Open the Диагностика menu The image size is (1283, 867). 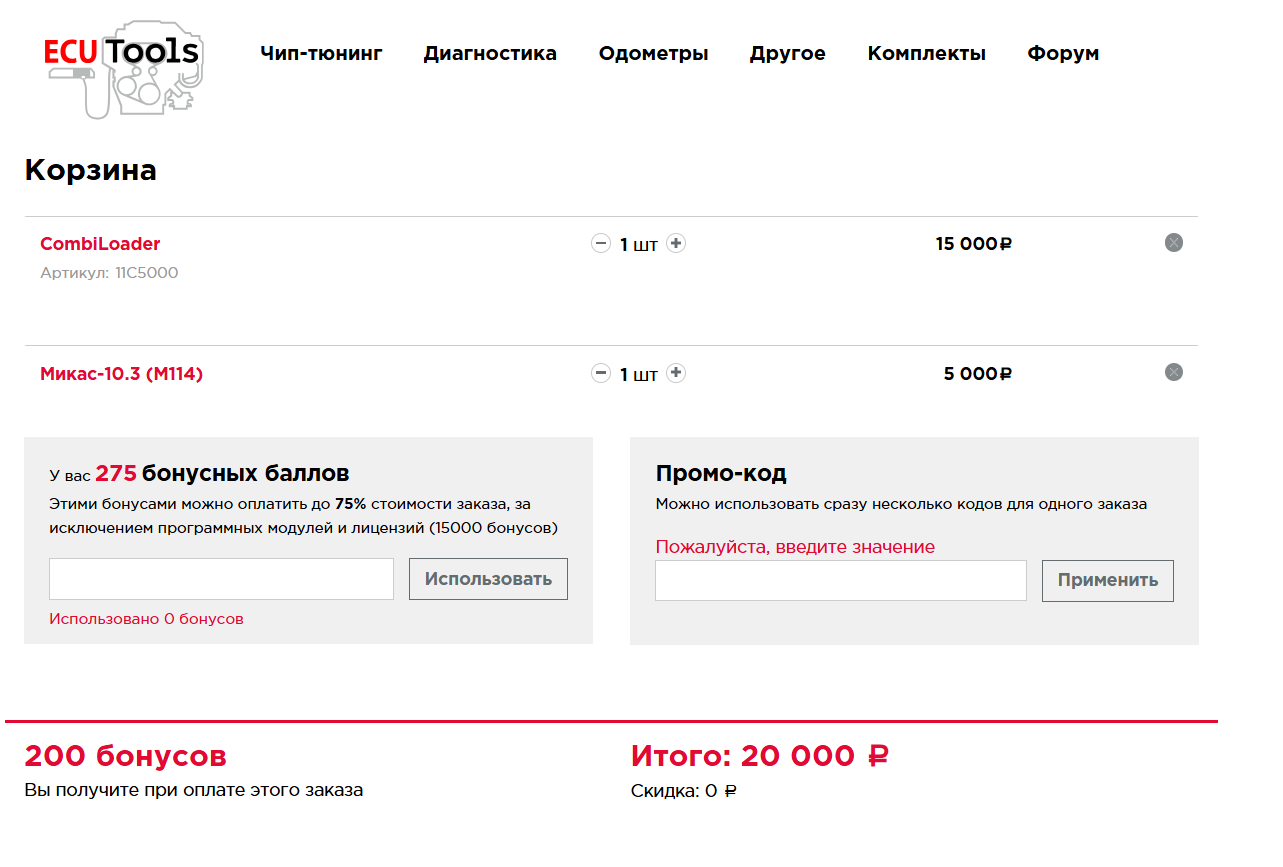490,54
